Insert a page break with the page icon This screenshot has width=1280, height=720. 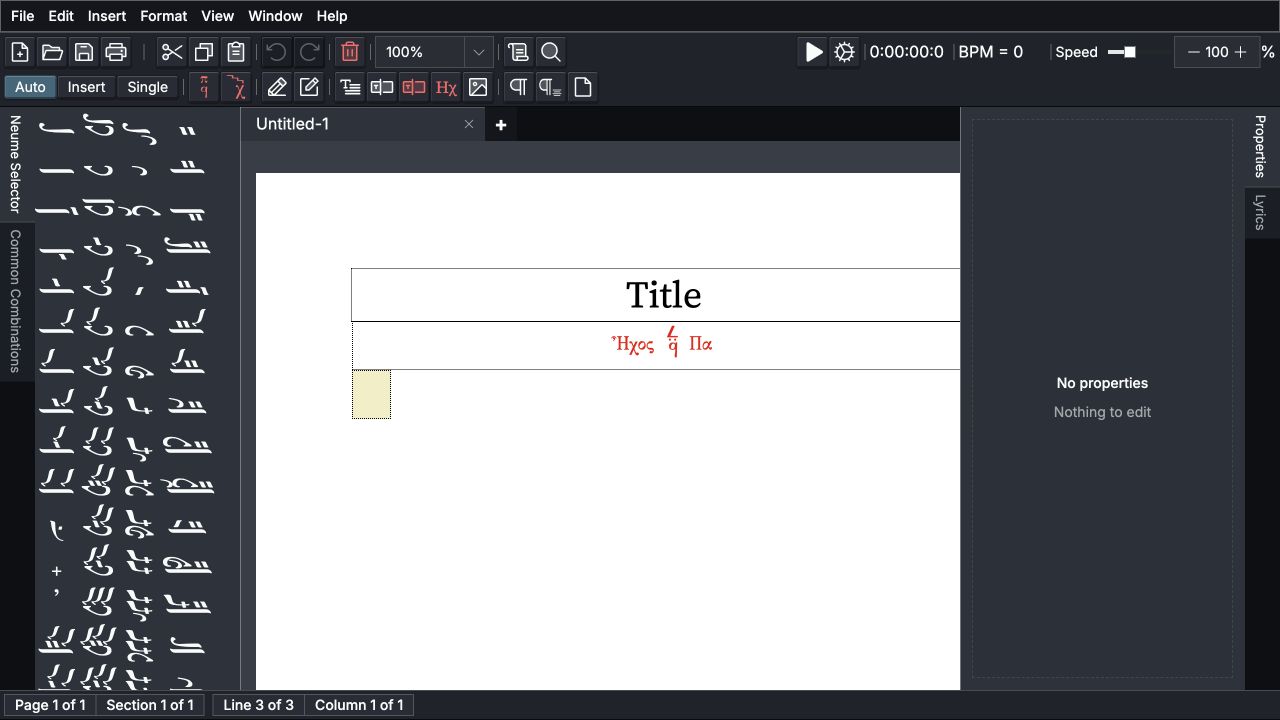tap(583, 87)
